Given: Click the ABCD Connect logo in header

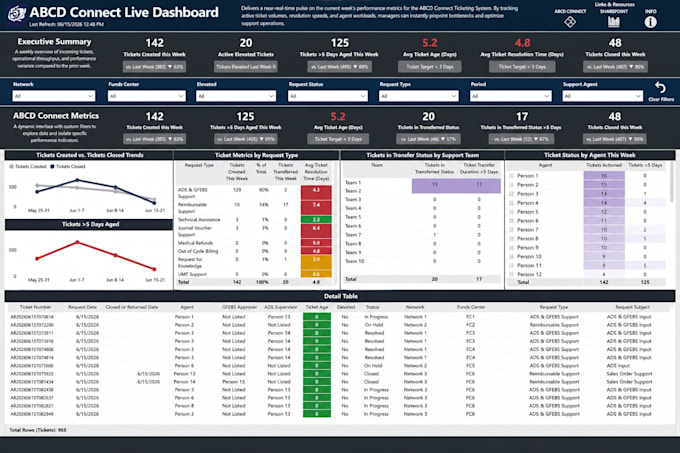Looking at the screenshot, I should [16, 14].
